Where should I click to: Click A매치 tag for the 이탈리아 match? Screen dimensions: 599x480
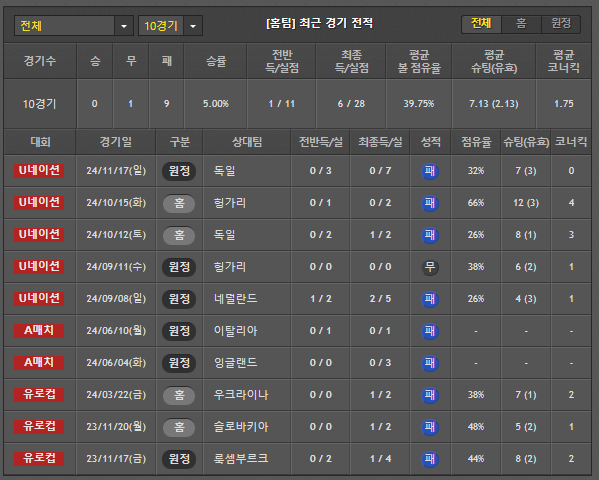[x=39, y=331]
